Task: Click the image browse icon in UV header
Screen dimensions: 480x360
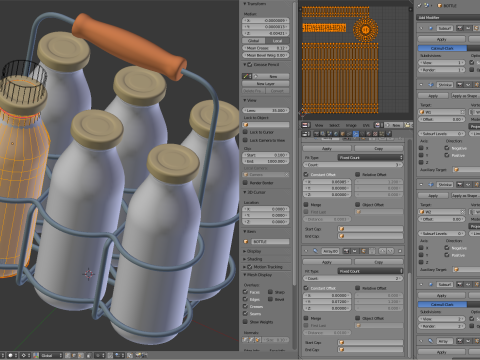Action: pos(378,125)
